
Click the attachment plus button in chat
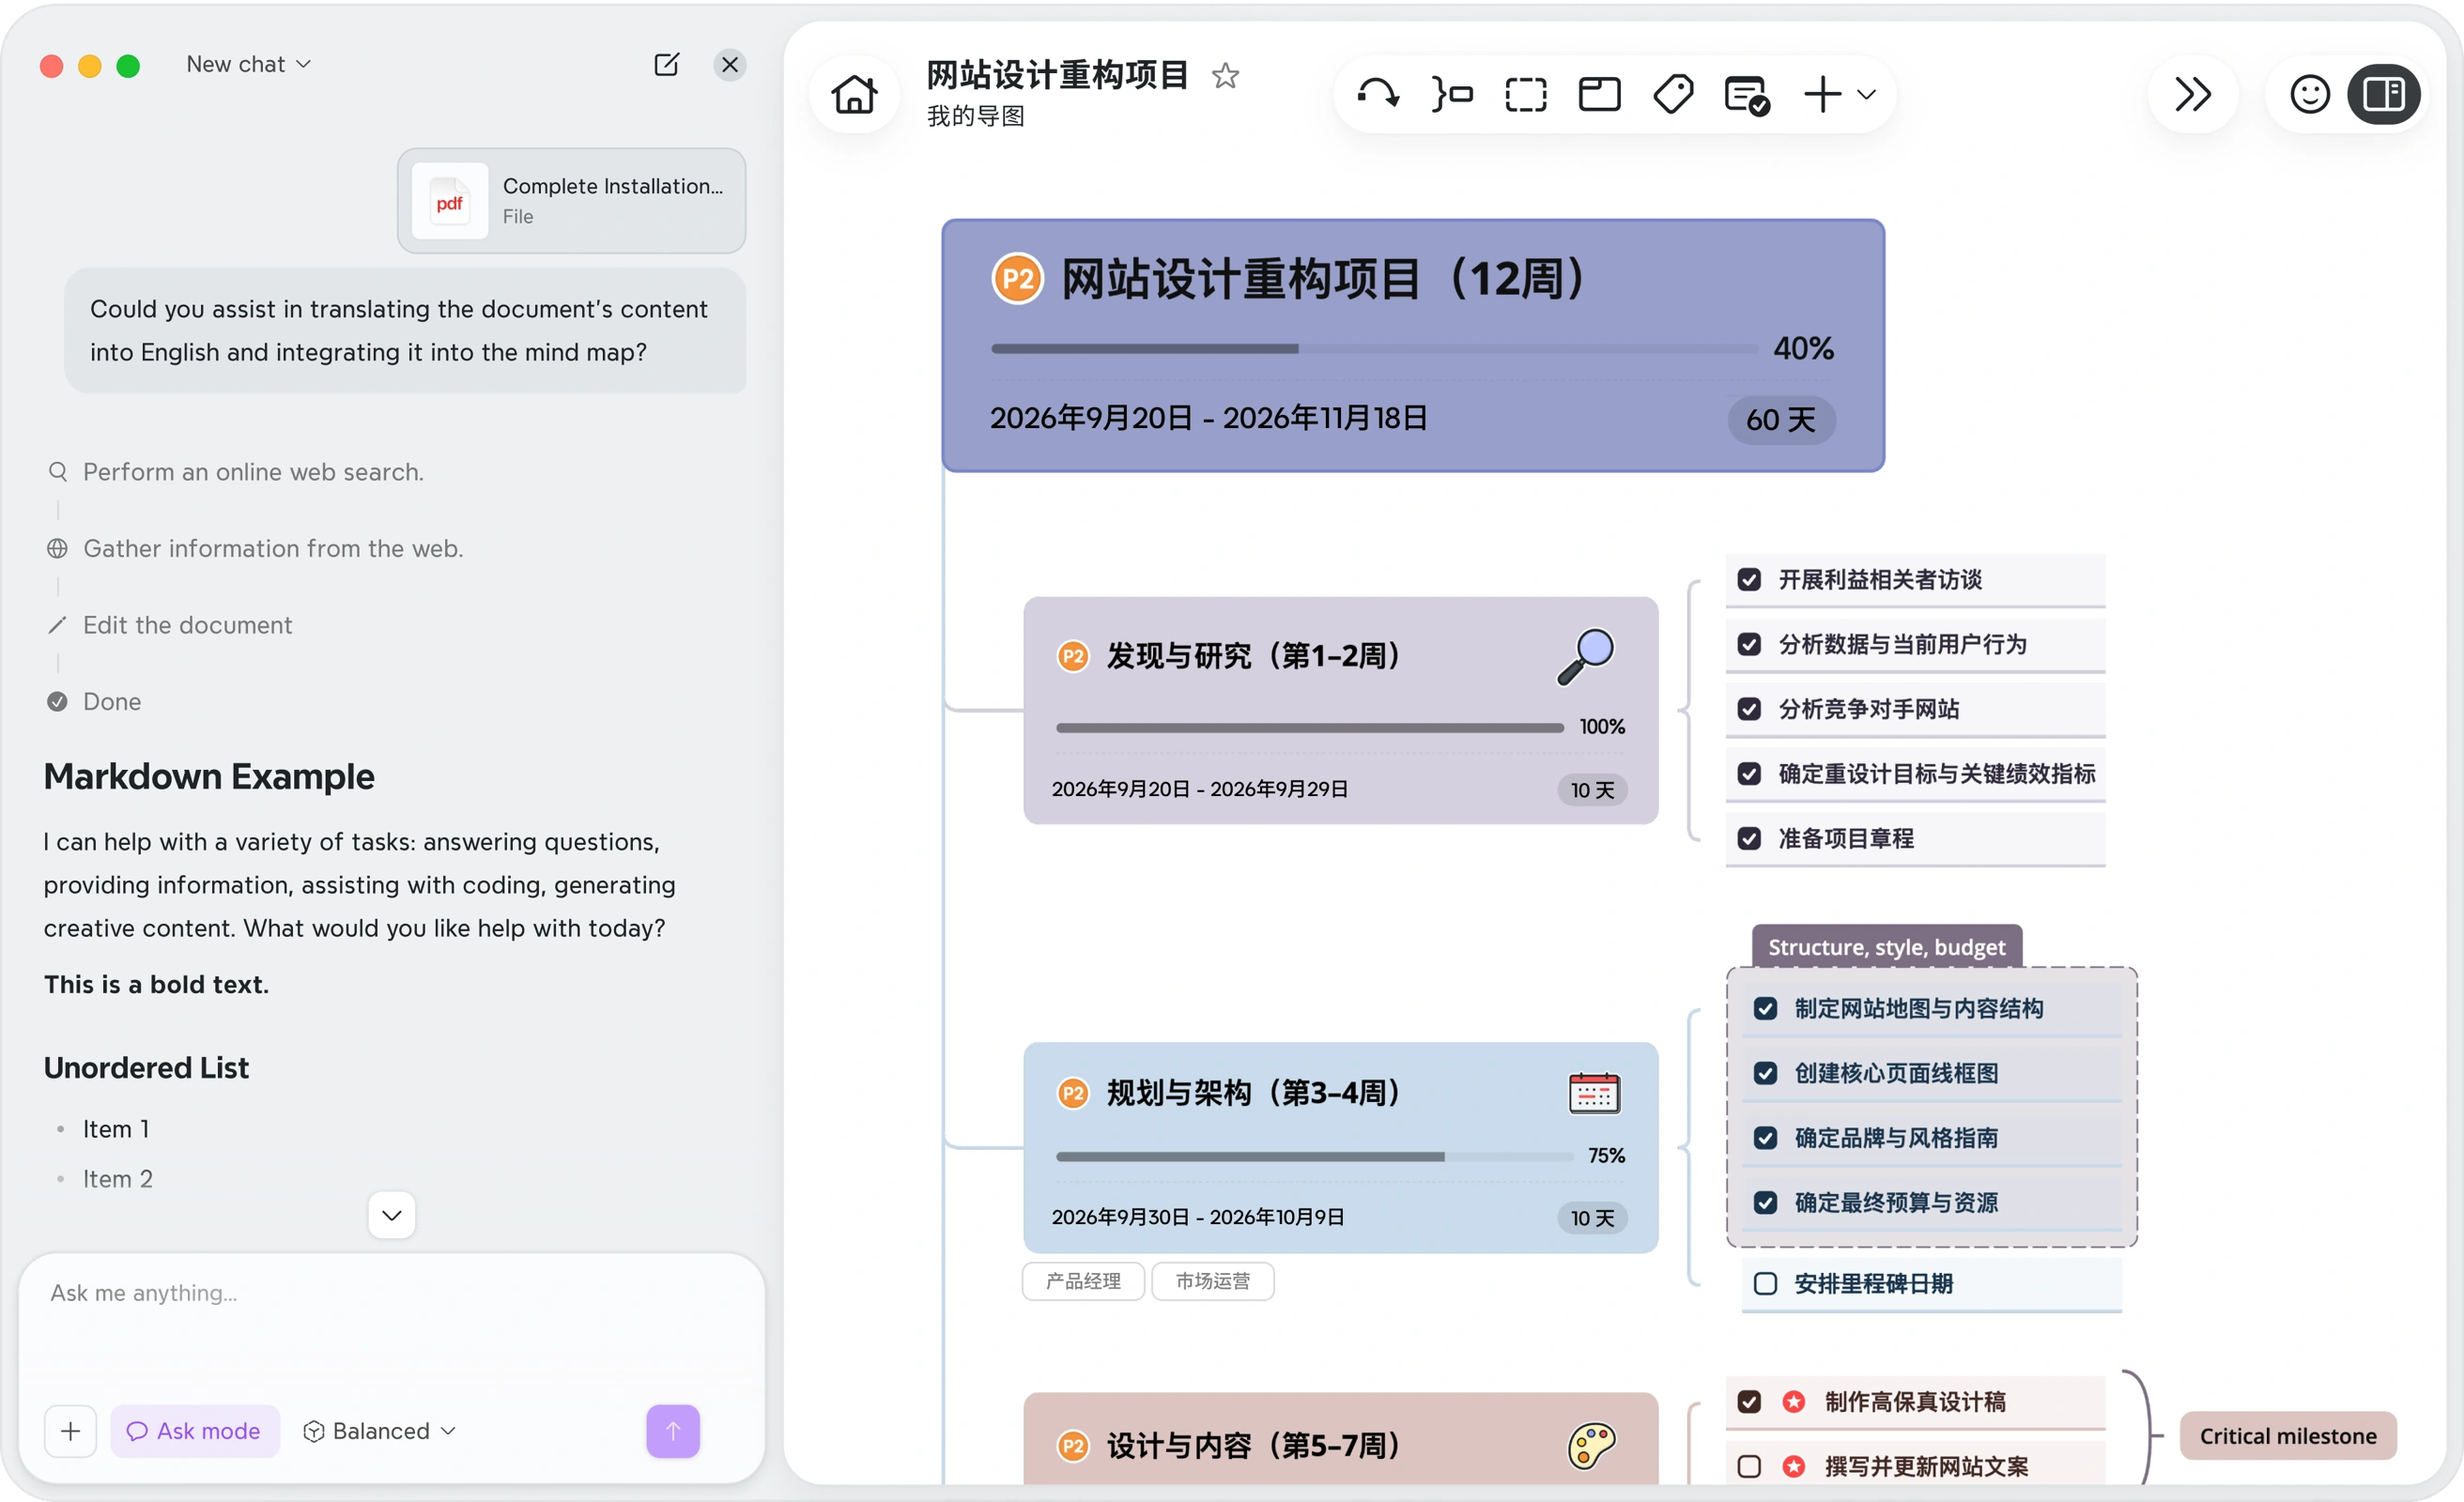tap(70, 1431)
